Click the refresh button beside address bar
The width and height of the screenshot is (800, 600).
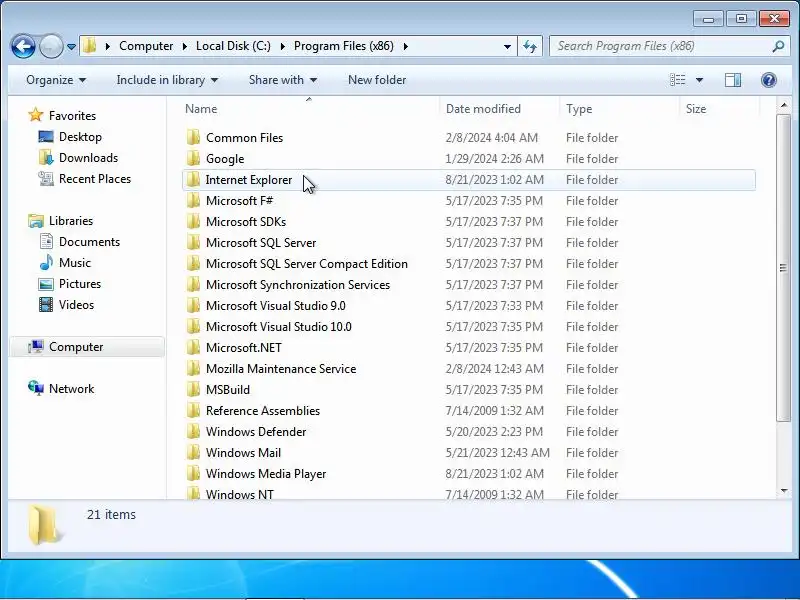pyautogui.click(x=530, y=46)
